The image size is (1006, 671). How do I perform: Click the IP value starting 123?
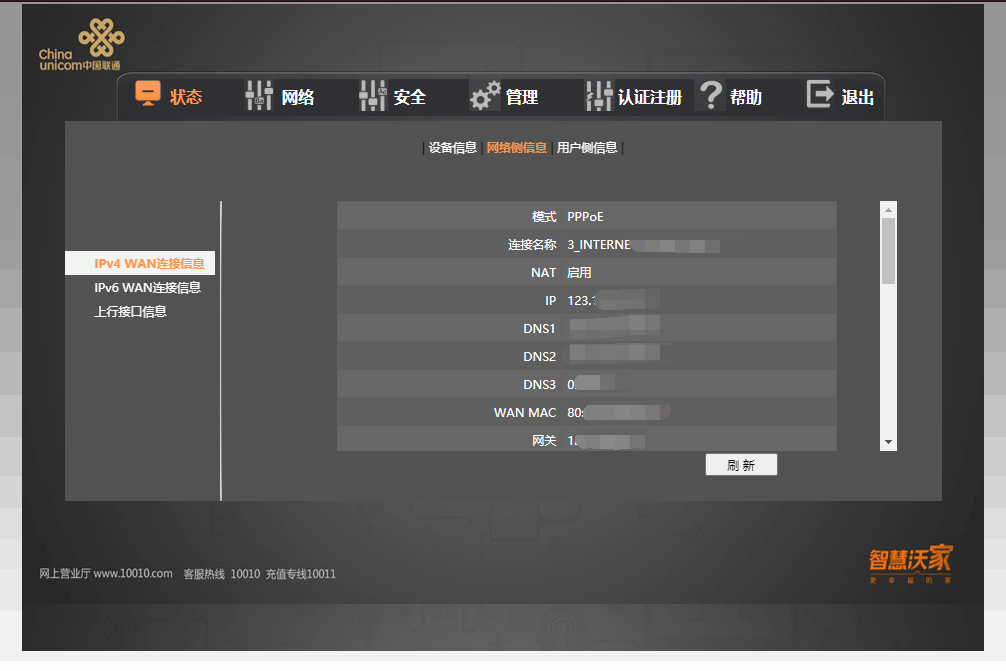pyautogui.click(x=581, y=300)
